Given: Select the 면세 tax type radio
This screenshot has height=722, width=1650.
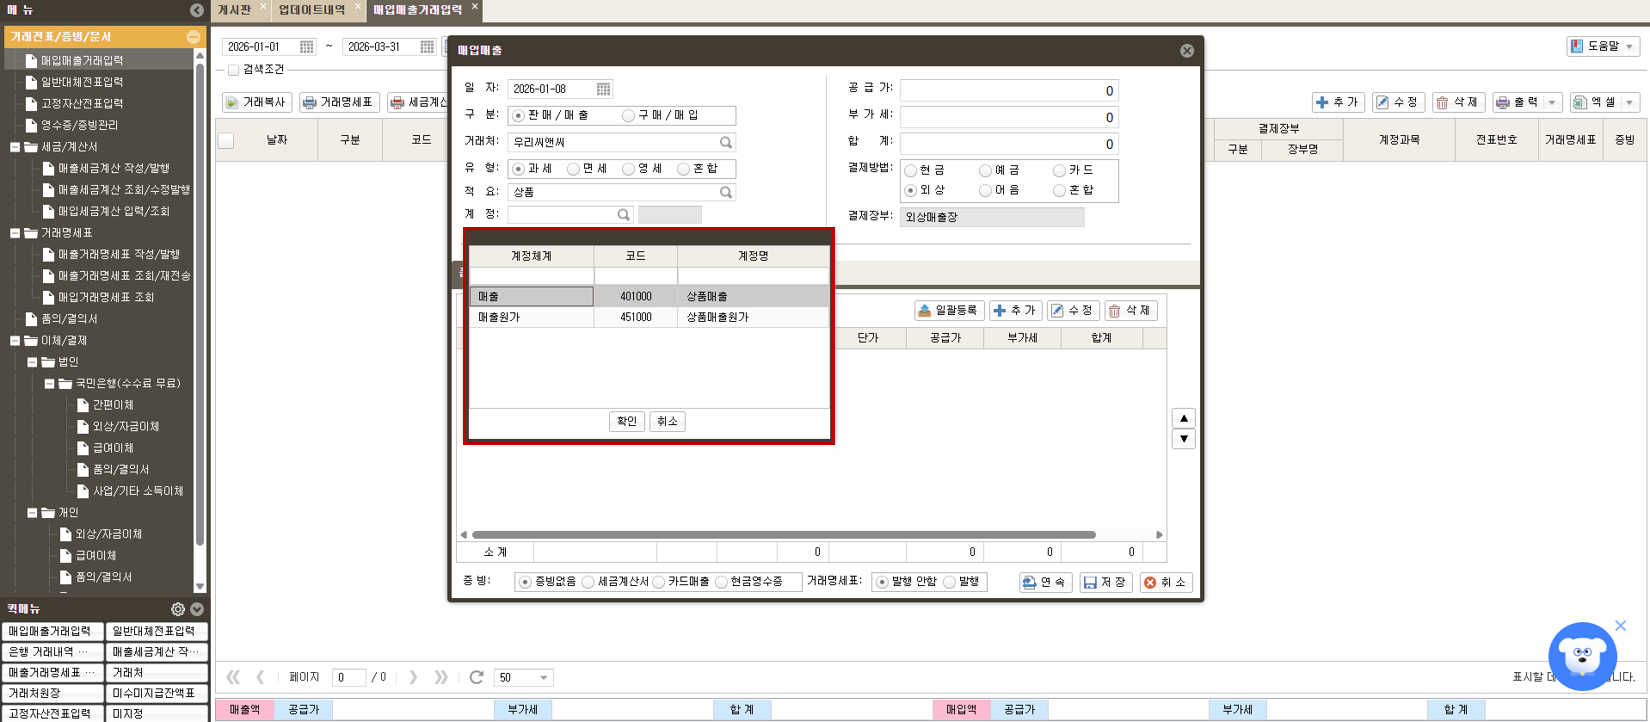Looking at the screenshot, I should (574, 169).
